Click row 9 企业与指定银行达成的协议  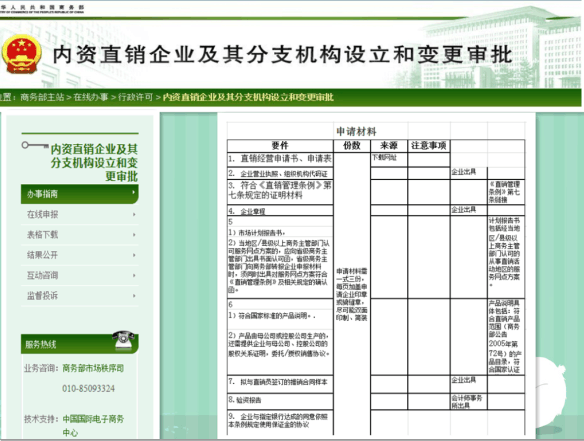(280, 421)
